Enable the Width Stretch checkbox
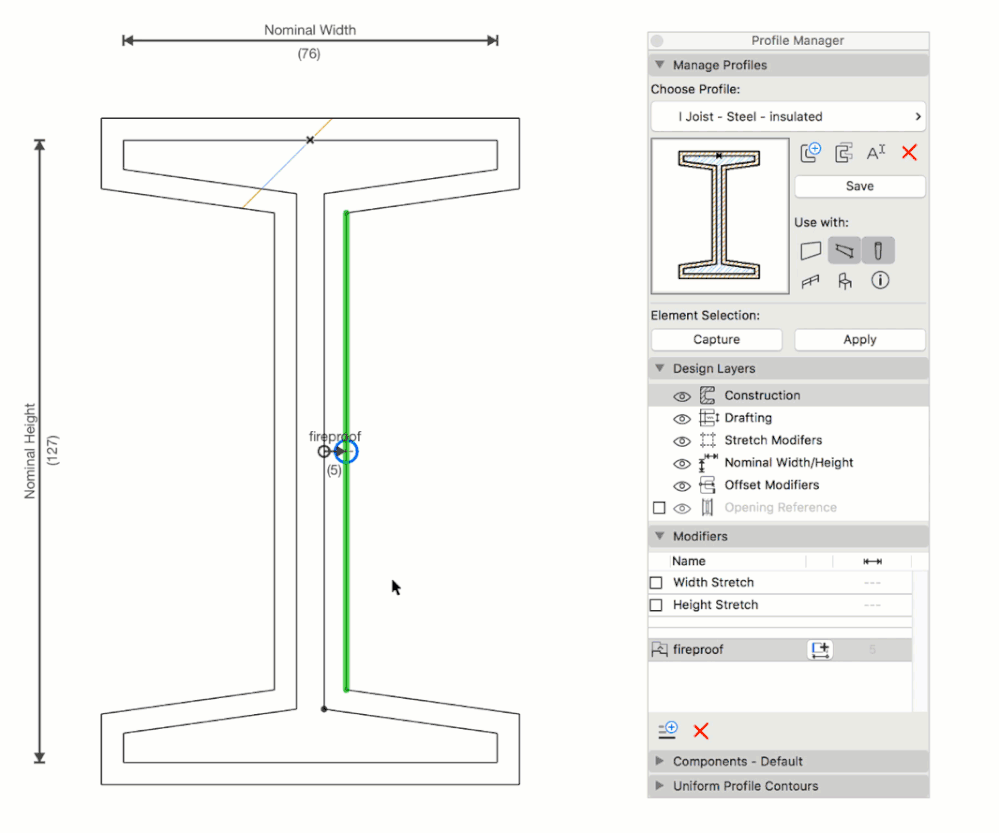The width and height of the screenshot is (999, 833). tap(656, 583)
